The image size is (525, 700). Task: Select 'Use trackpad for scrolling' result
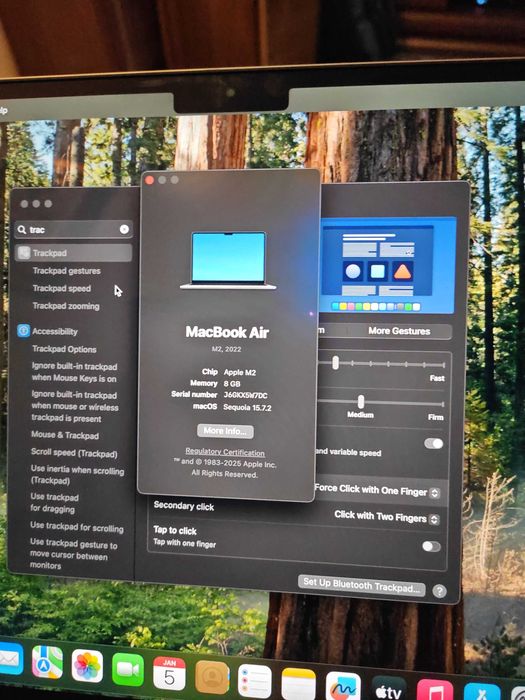77,527
